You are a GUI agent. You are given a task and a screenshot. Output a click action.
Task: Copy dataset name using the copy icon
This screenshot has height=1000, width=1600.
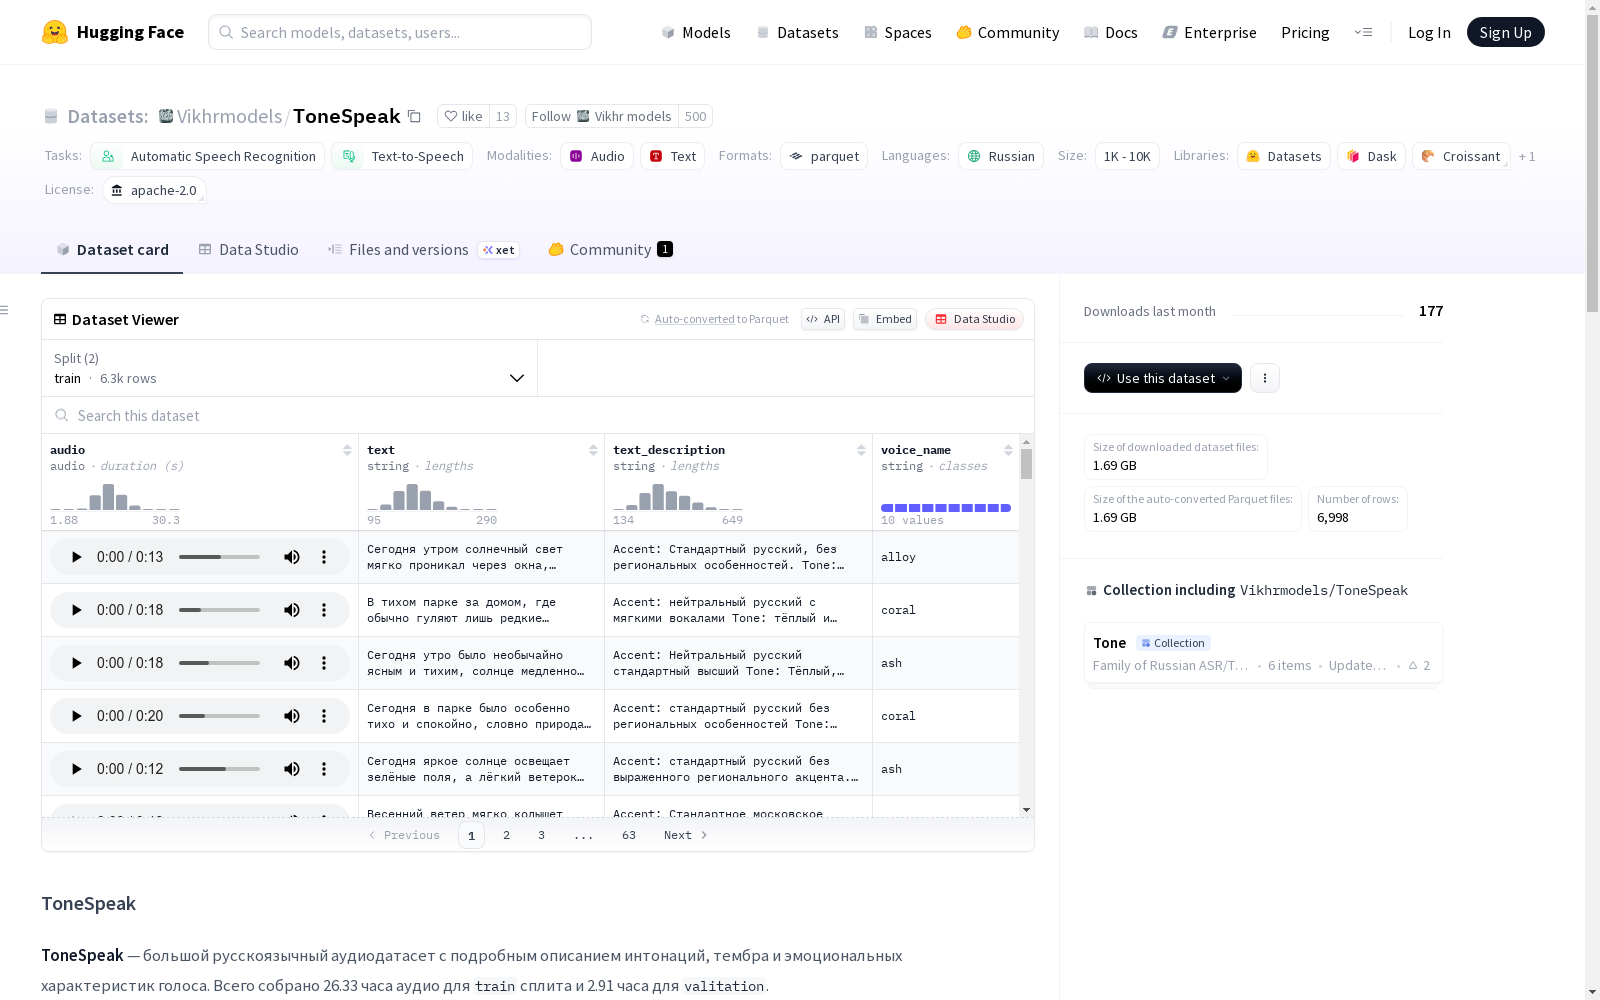[414, 116]
